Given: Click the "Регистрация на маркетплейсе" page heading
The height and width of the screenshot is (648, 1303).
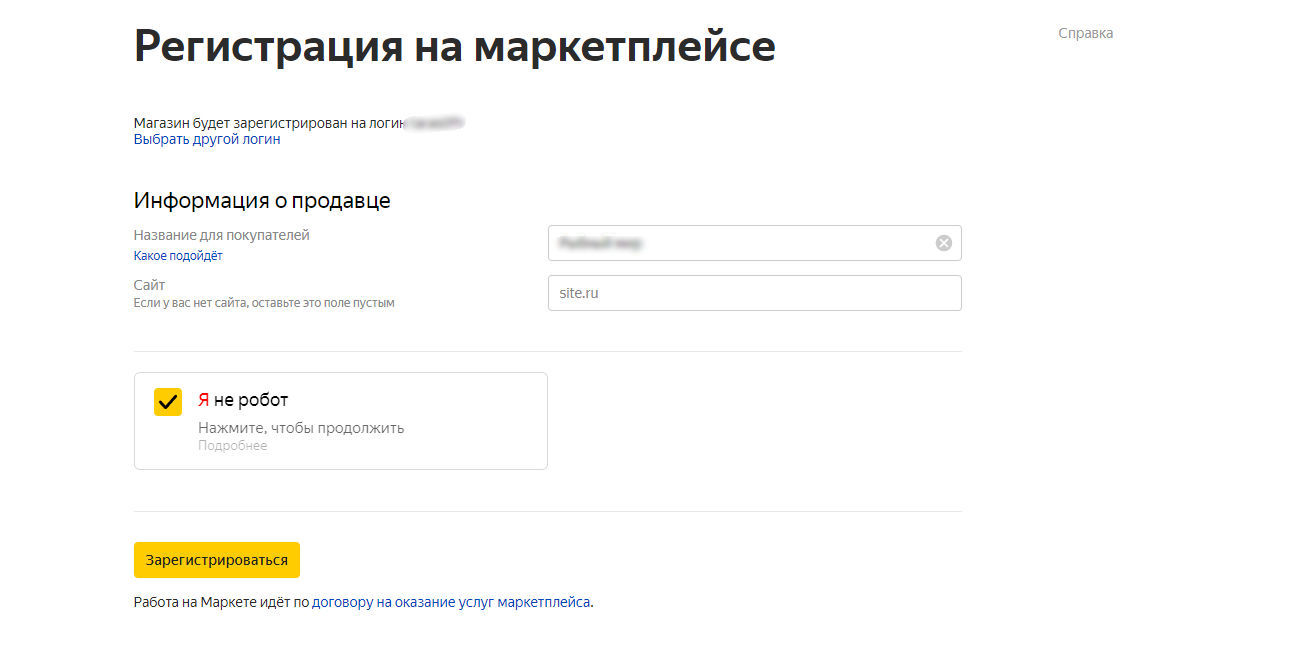Looking at the screenshot, I should [454, 46].
